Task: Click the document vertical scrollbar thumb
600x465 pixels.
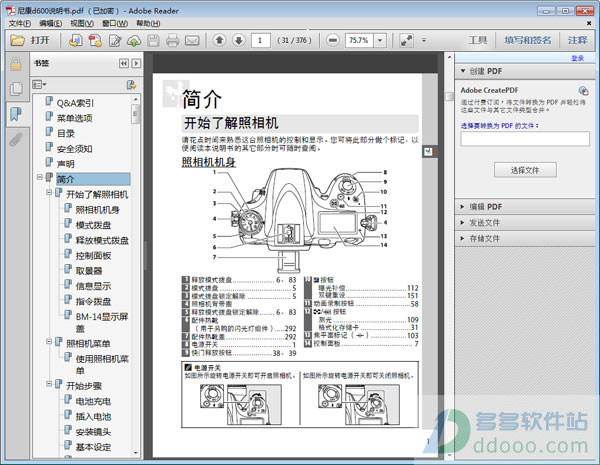Action: [x=449, y=96]
